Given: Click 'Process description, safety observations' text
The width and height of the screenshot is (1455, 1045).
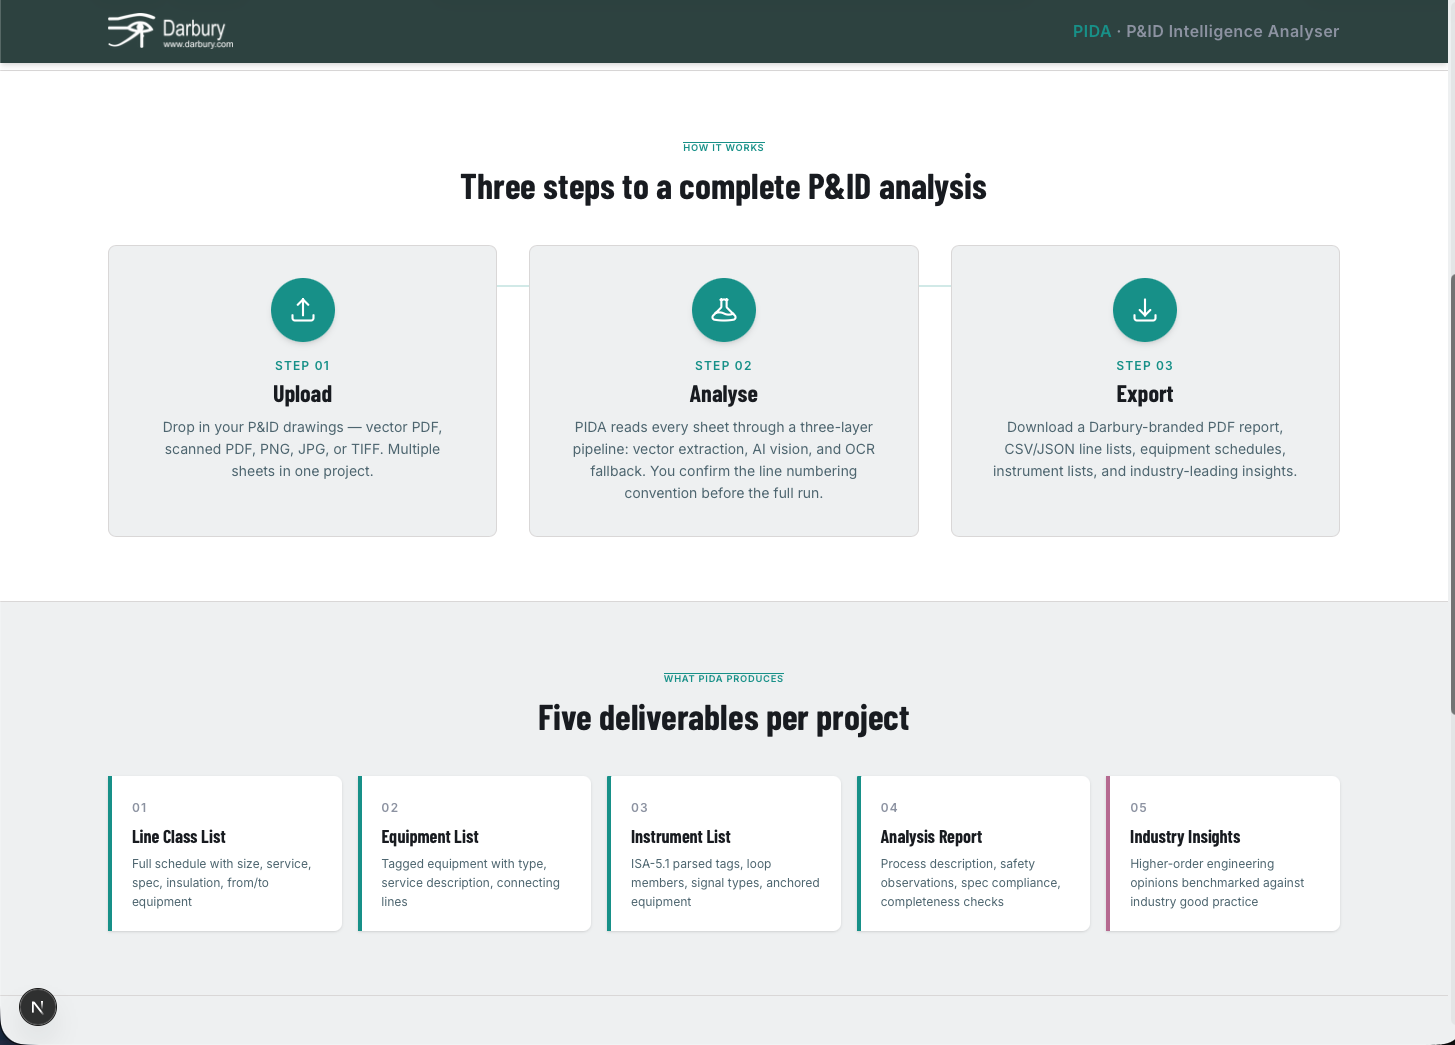Looking at the screenshot, I should (x=971, y=883).
